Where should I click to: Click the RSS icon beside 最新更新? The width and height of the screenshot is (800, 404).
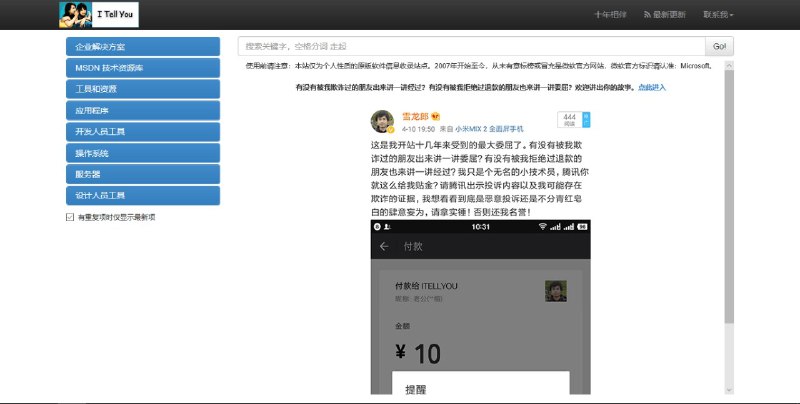(647, 15)
